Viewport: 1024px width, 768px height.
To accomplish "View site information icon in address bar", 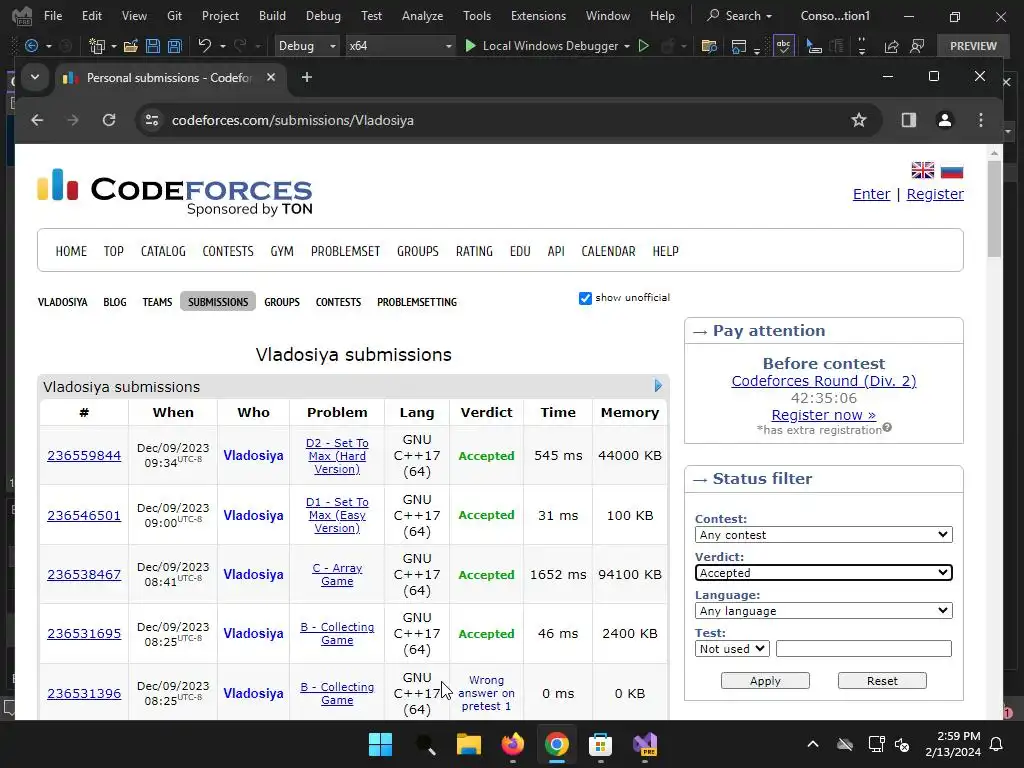I will [152, 120].
